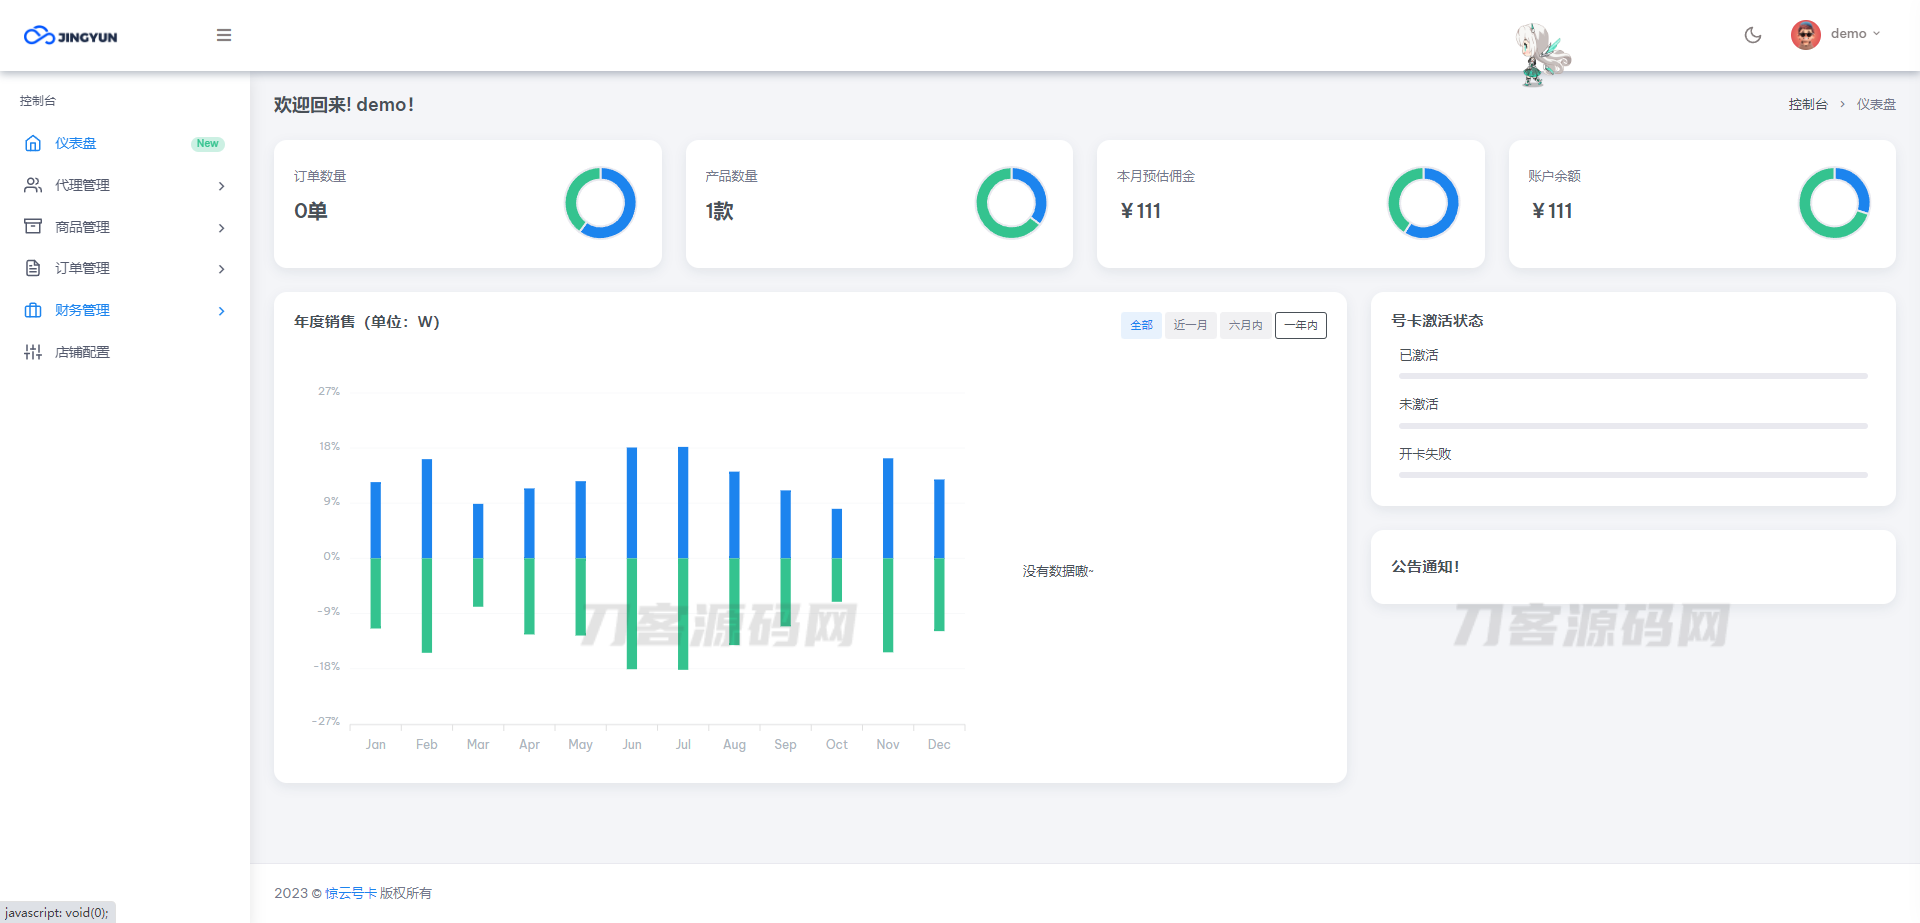Image resolution: width=1920 pixels, height=923 pixels.
Task: Click the demo user avatar
Action: click(x=1805, y=35)
